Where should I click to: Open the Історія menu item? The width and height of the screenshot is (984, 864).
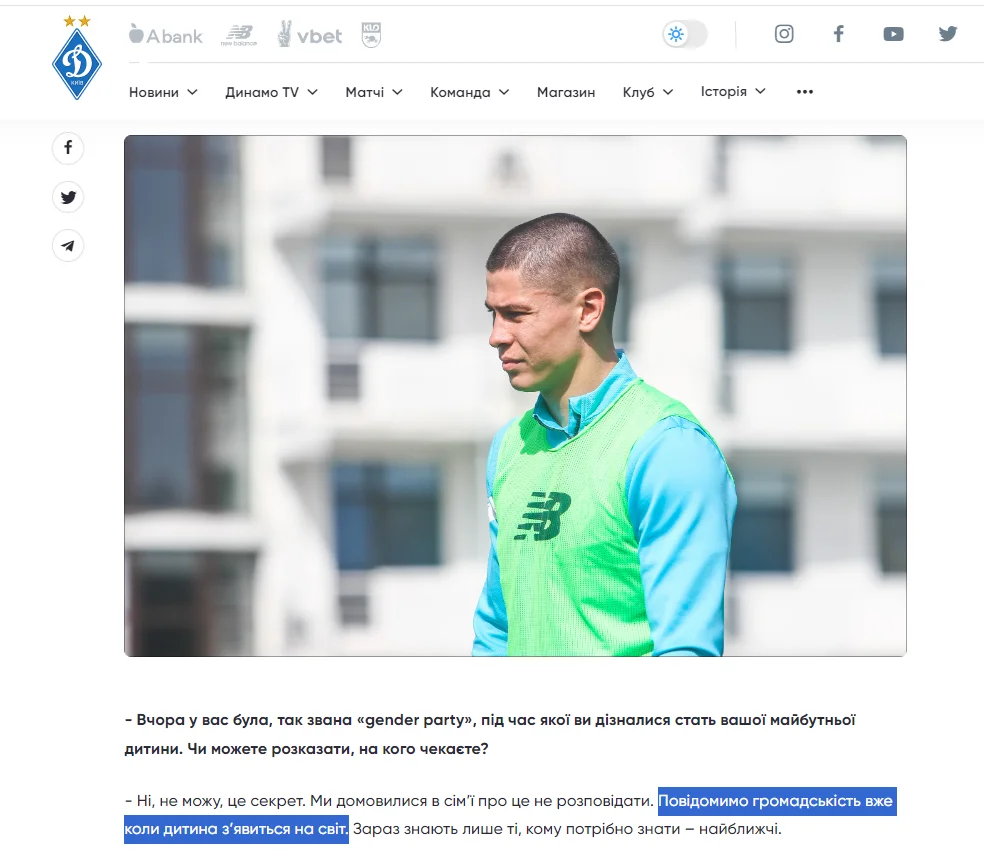[733, 92]
